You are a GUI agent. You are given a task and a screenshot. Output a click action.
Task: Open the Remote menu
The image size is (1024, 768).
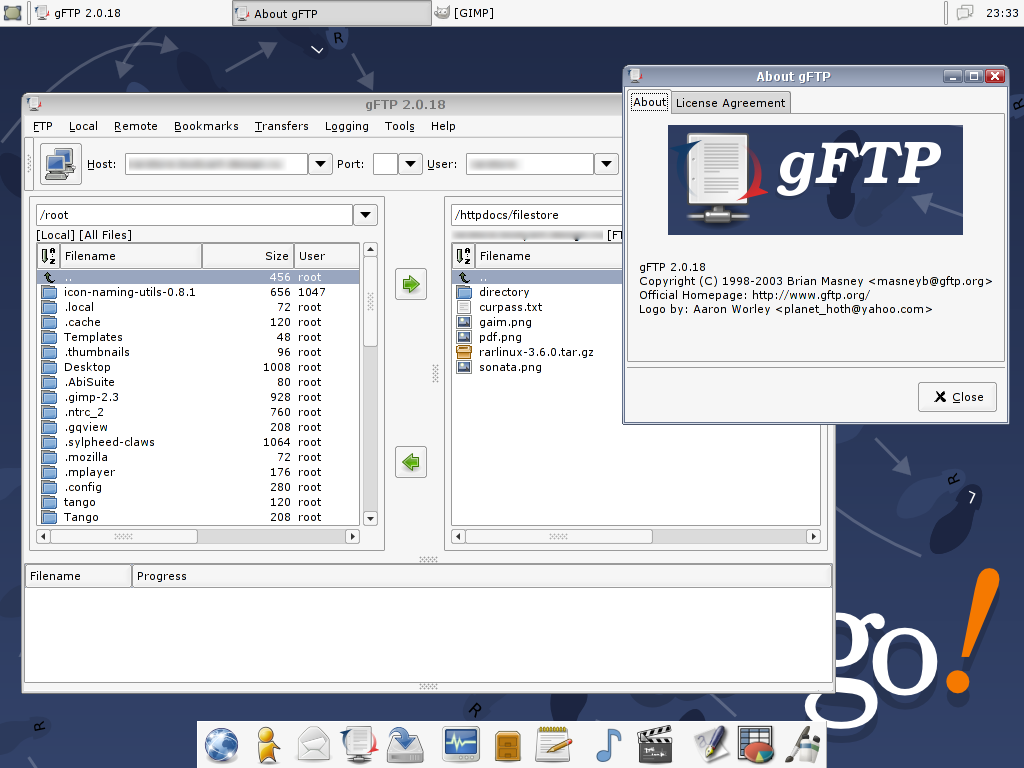(136, 126)
